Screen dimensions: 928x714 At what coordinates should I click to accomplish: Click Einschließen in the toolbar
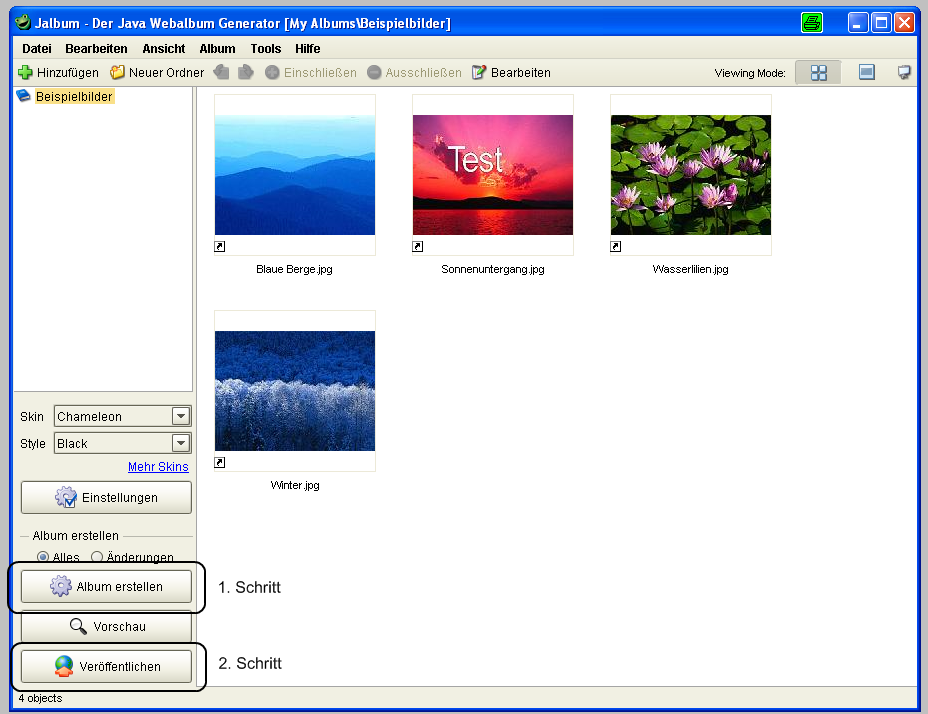point(311,72)
